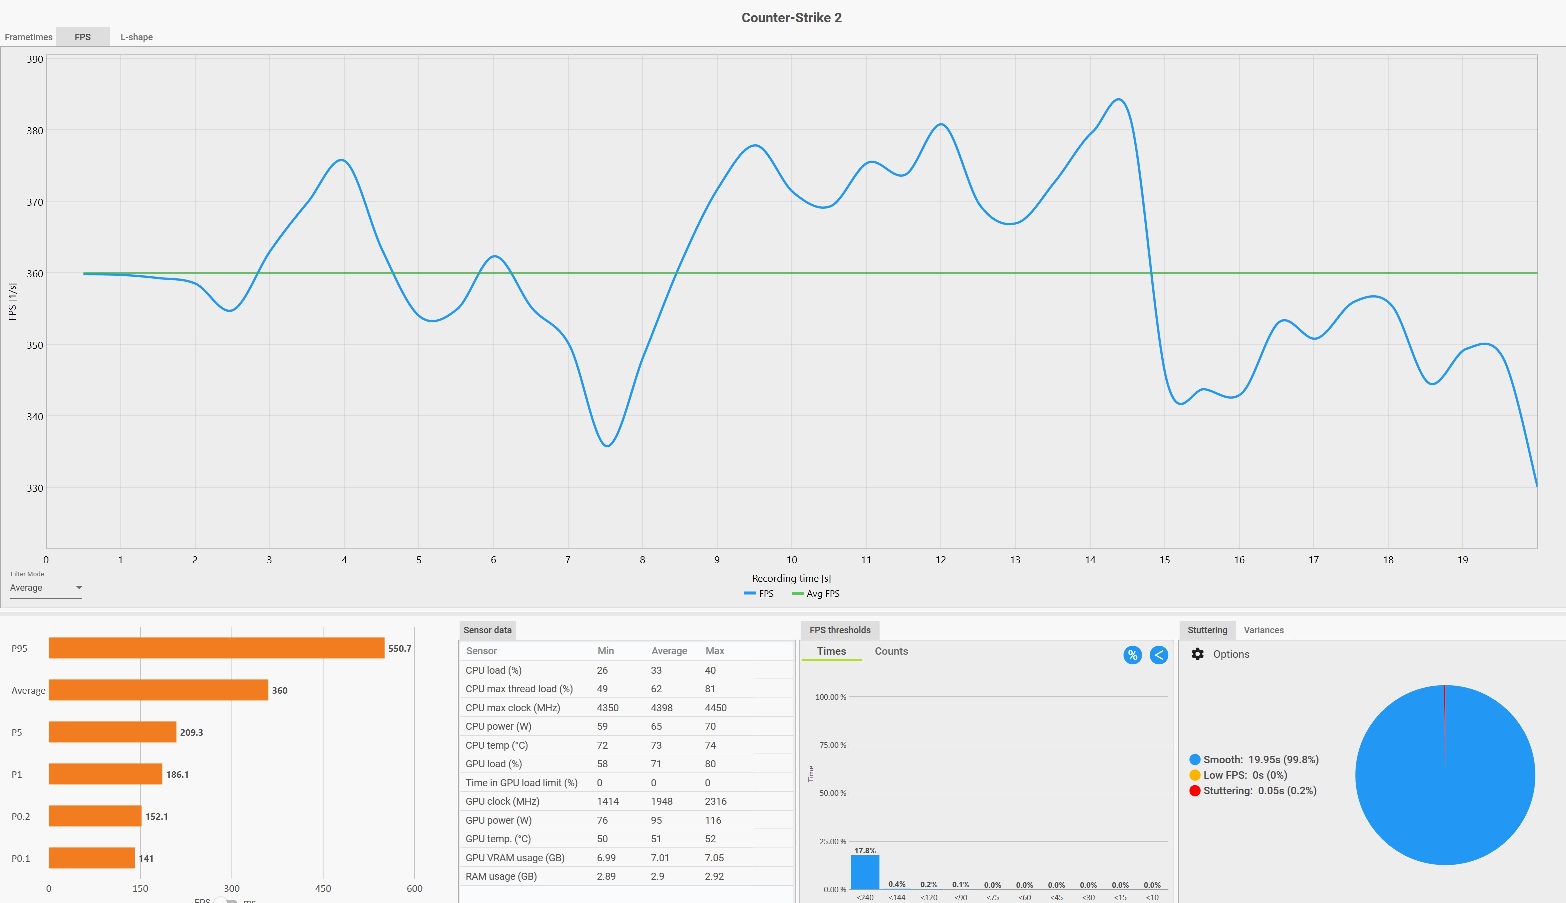Click the 'Low FPS: 0s (0%)' label
The width and height of the screenshot is (1566, 903).
(x=1245, y=775)
